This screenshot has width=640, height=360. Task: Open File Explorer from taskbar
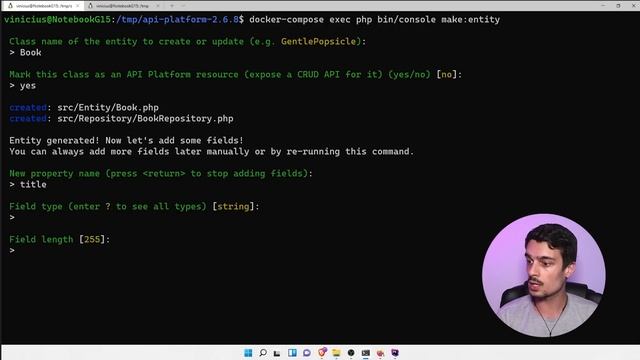tap(336, 353)
